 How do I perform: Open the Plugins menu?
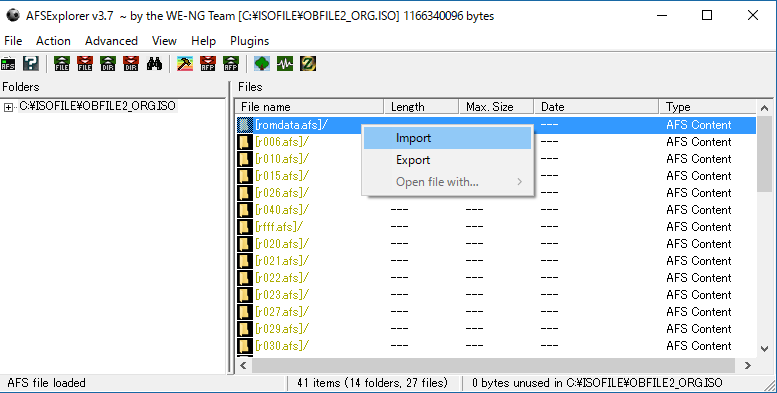(249, 41)
